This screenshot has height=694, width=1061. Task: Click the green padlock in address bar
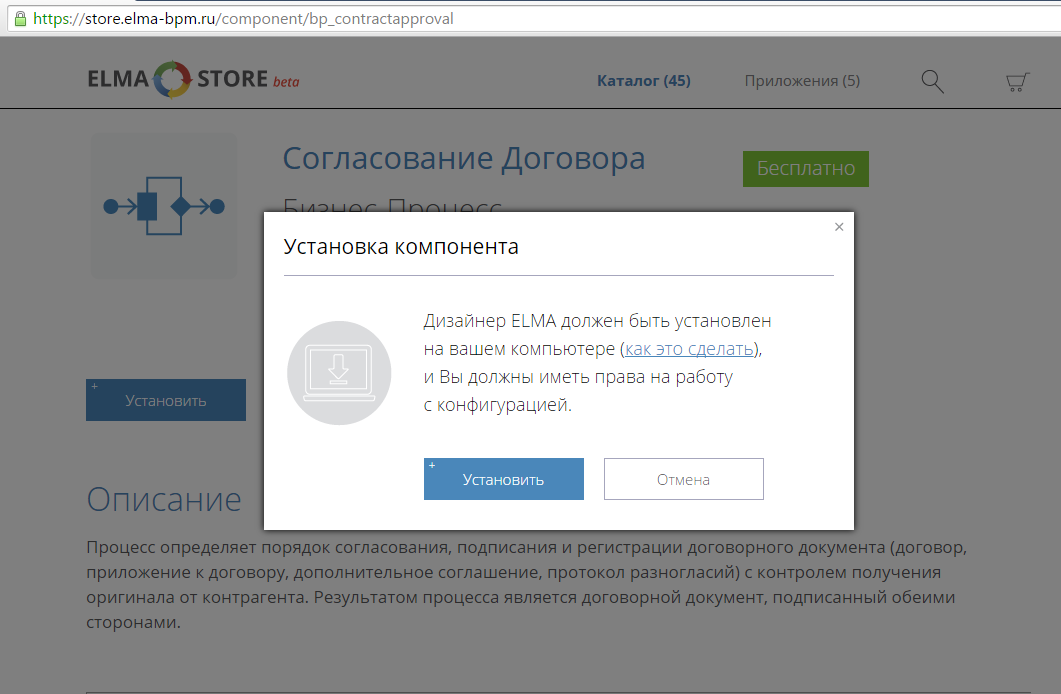[x=20, y=18]
